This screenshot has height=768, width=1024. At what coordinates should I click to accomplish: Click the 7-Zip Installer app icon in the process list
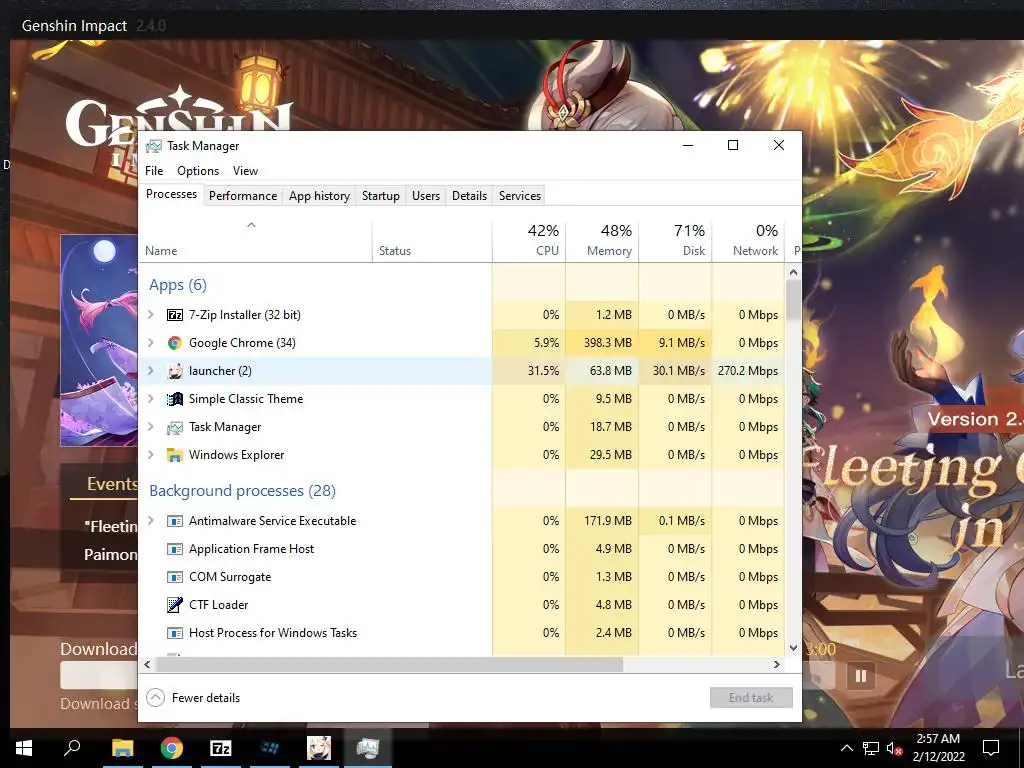[174, 315]
